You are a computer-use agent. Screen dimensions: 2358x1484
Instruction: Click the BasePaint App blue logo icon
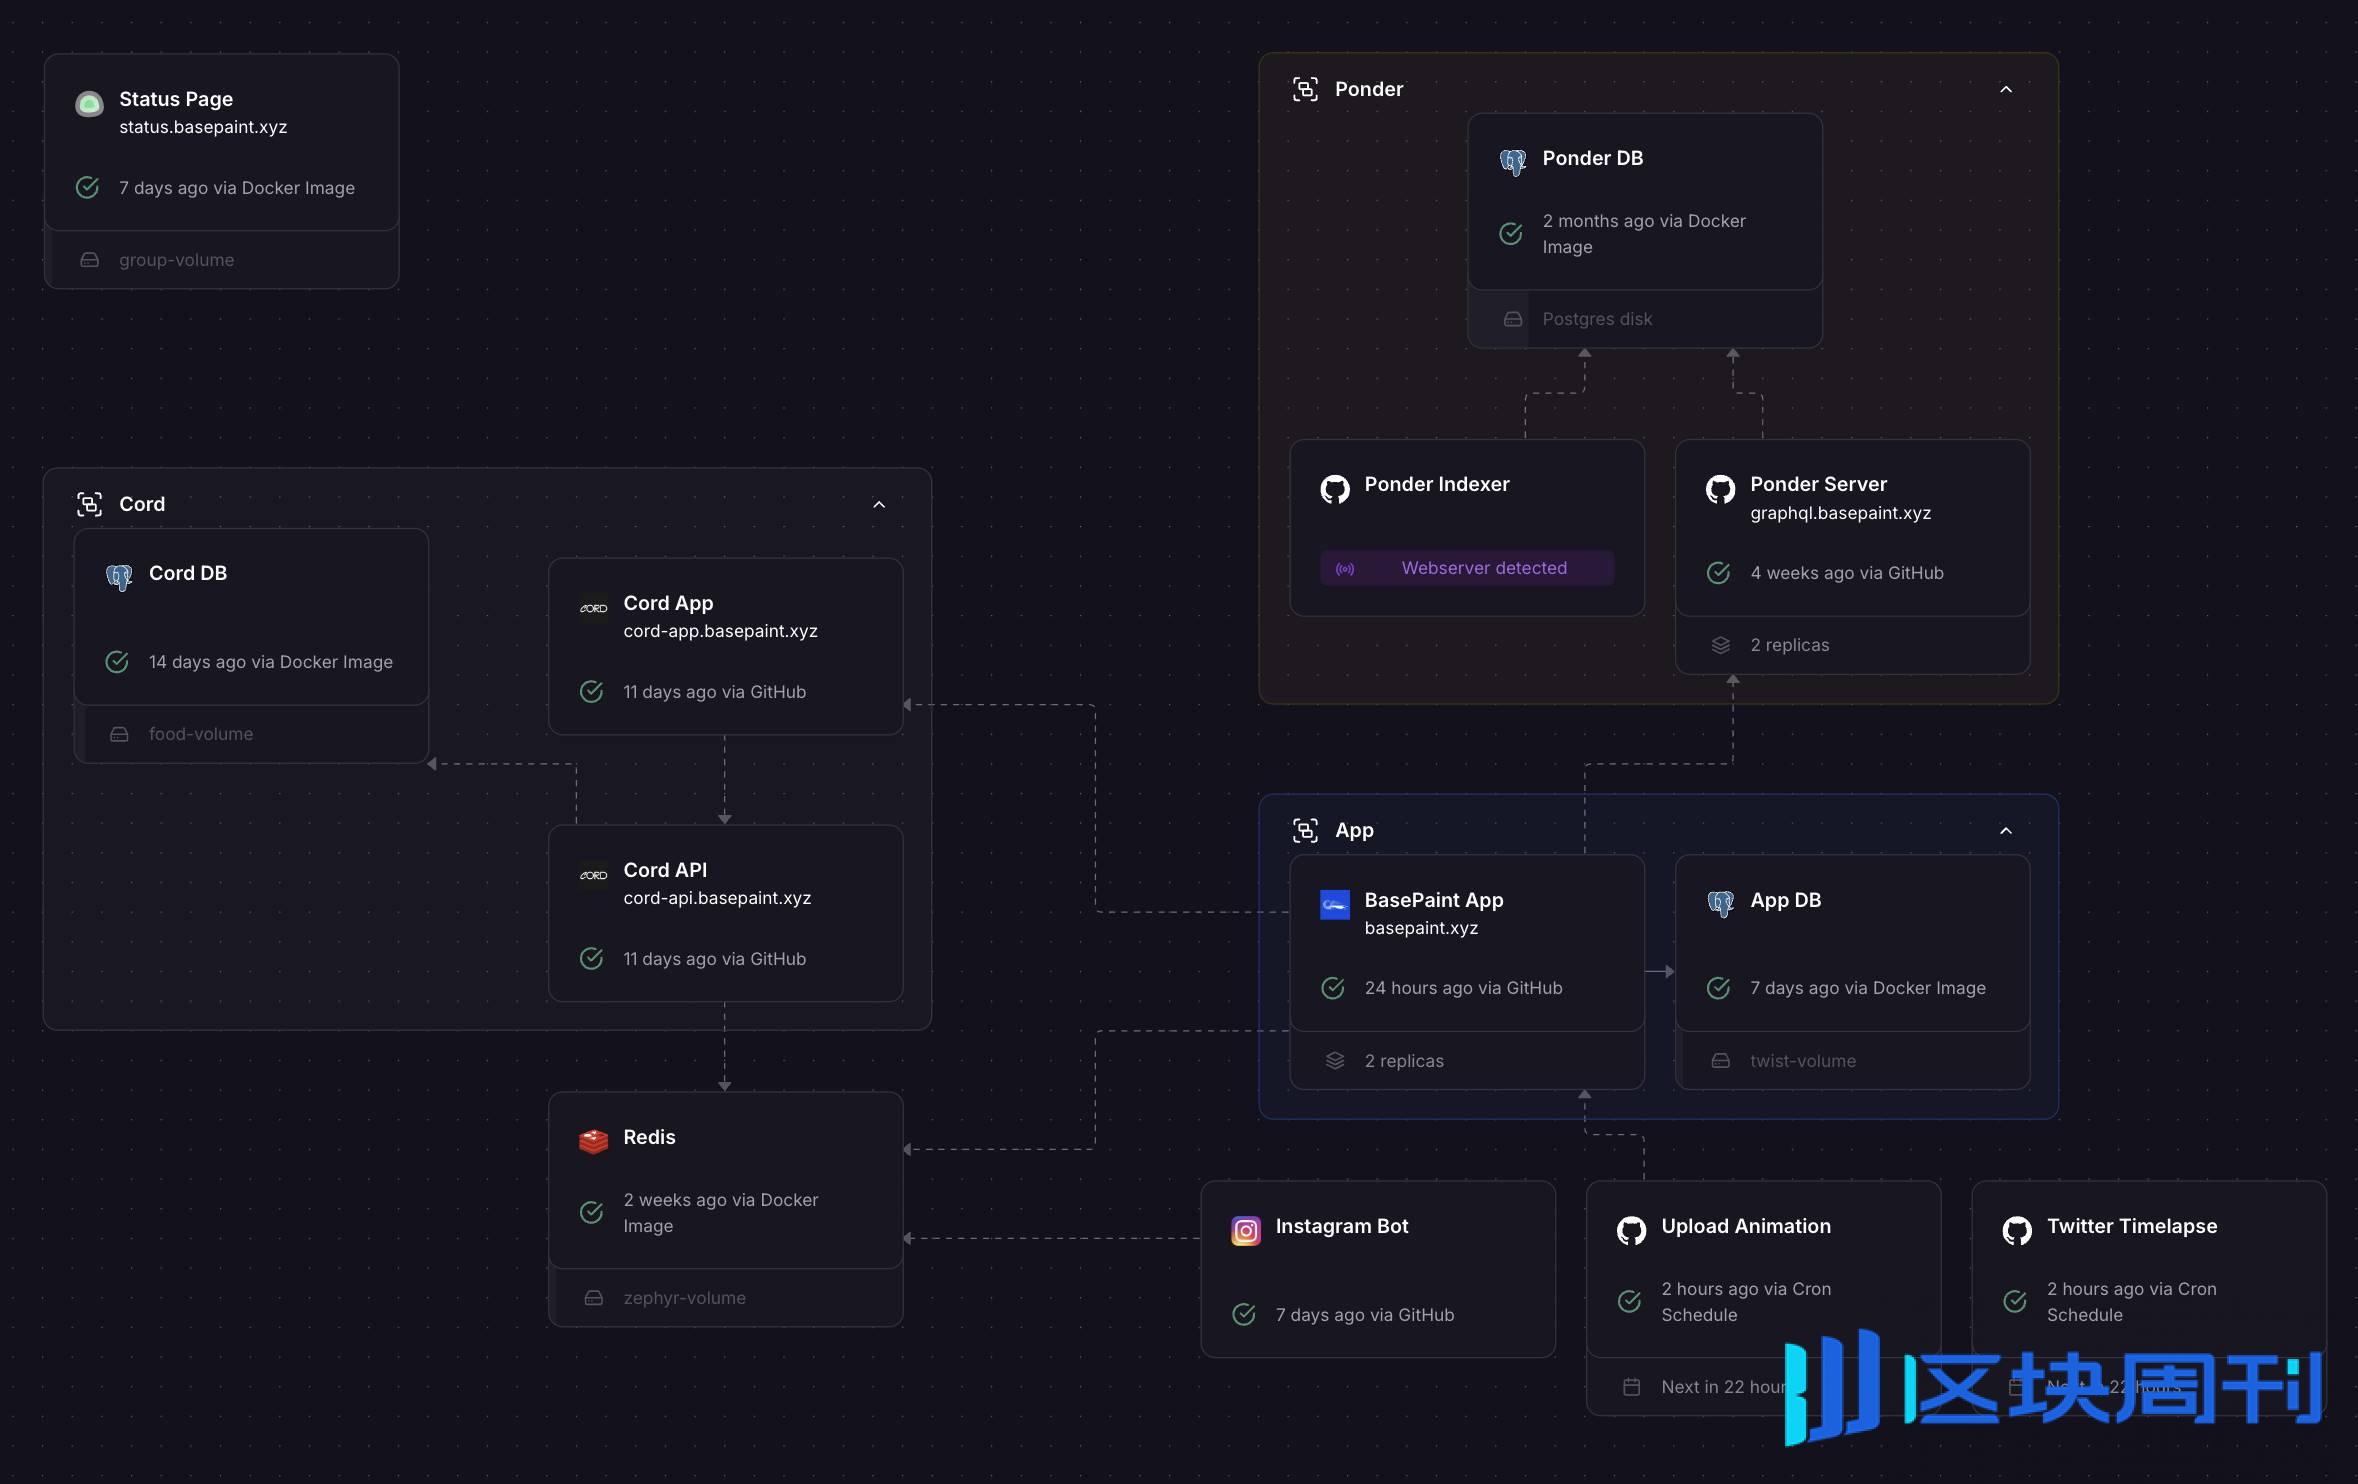tap(1334, 905)
